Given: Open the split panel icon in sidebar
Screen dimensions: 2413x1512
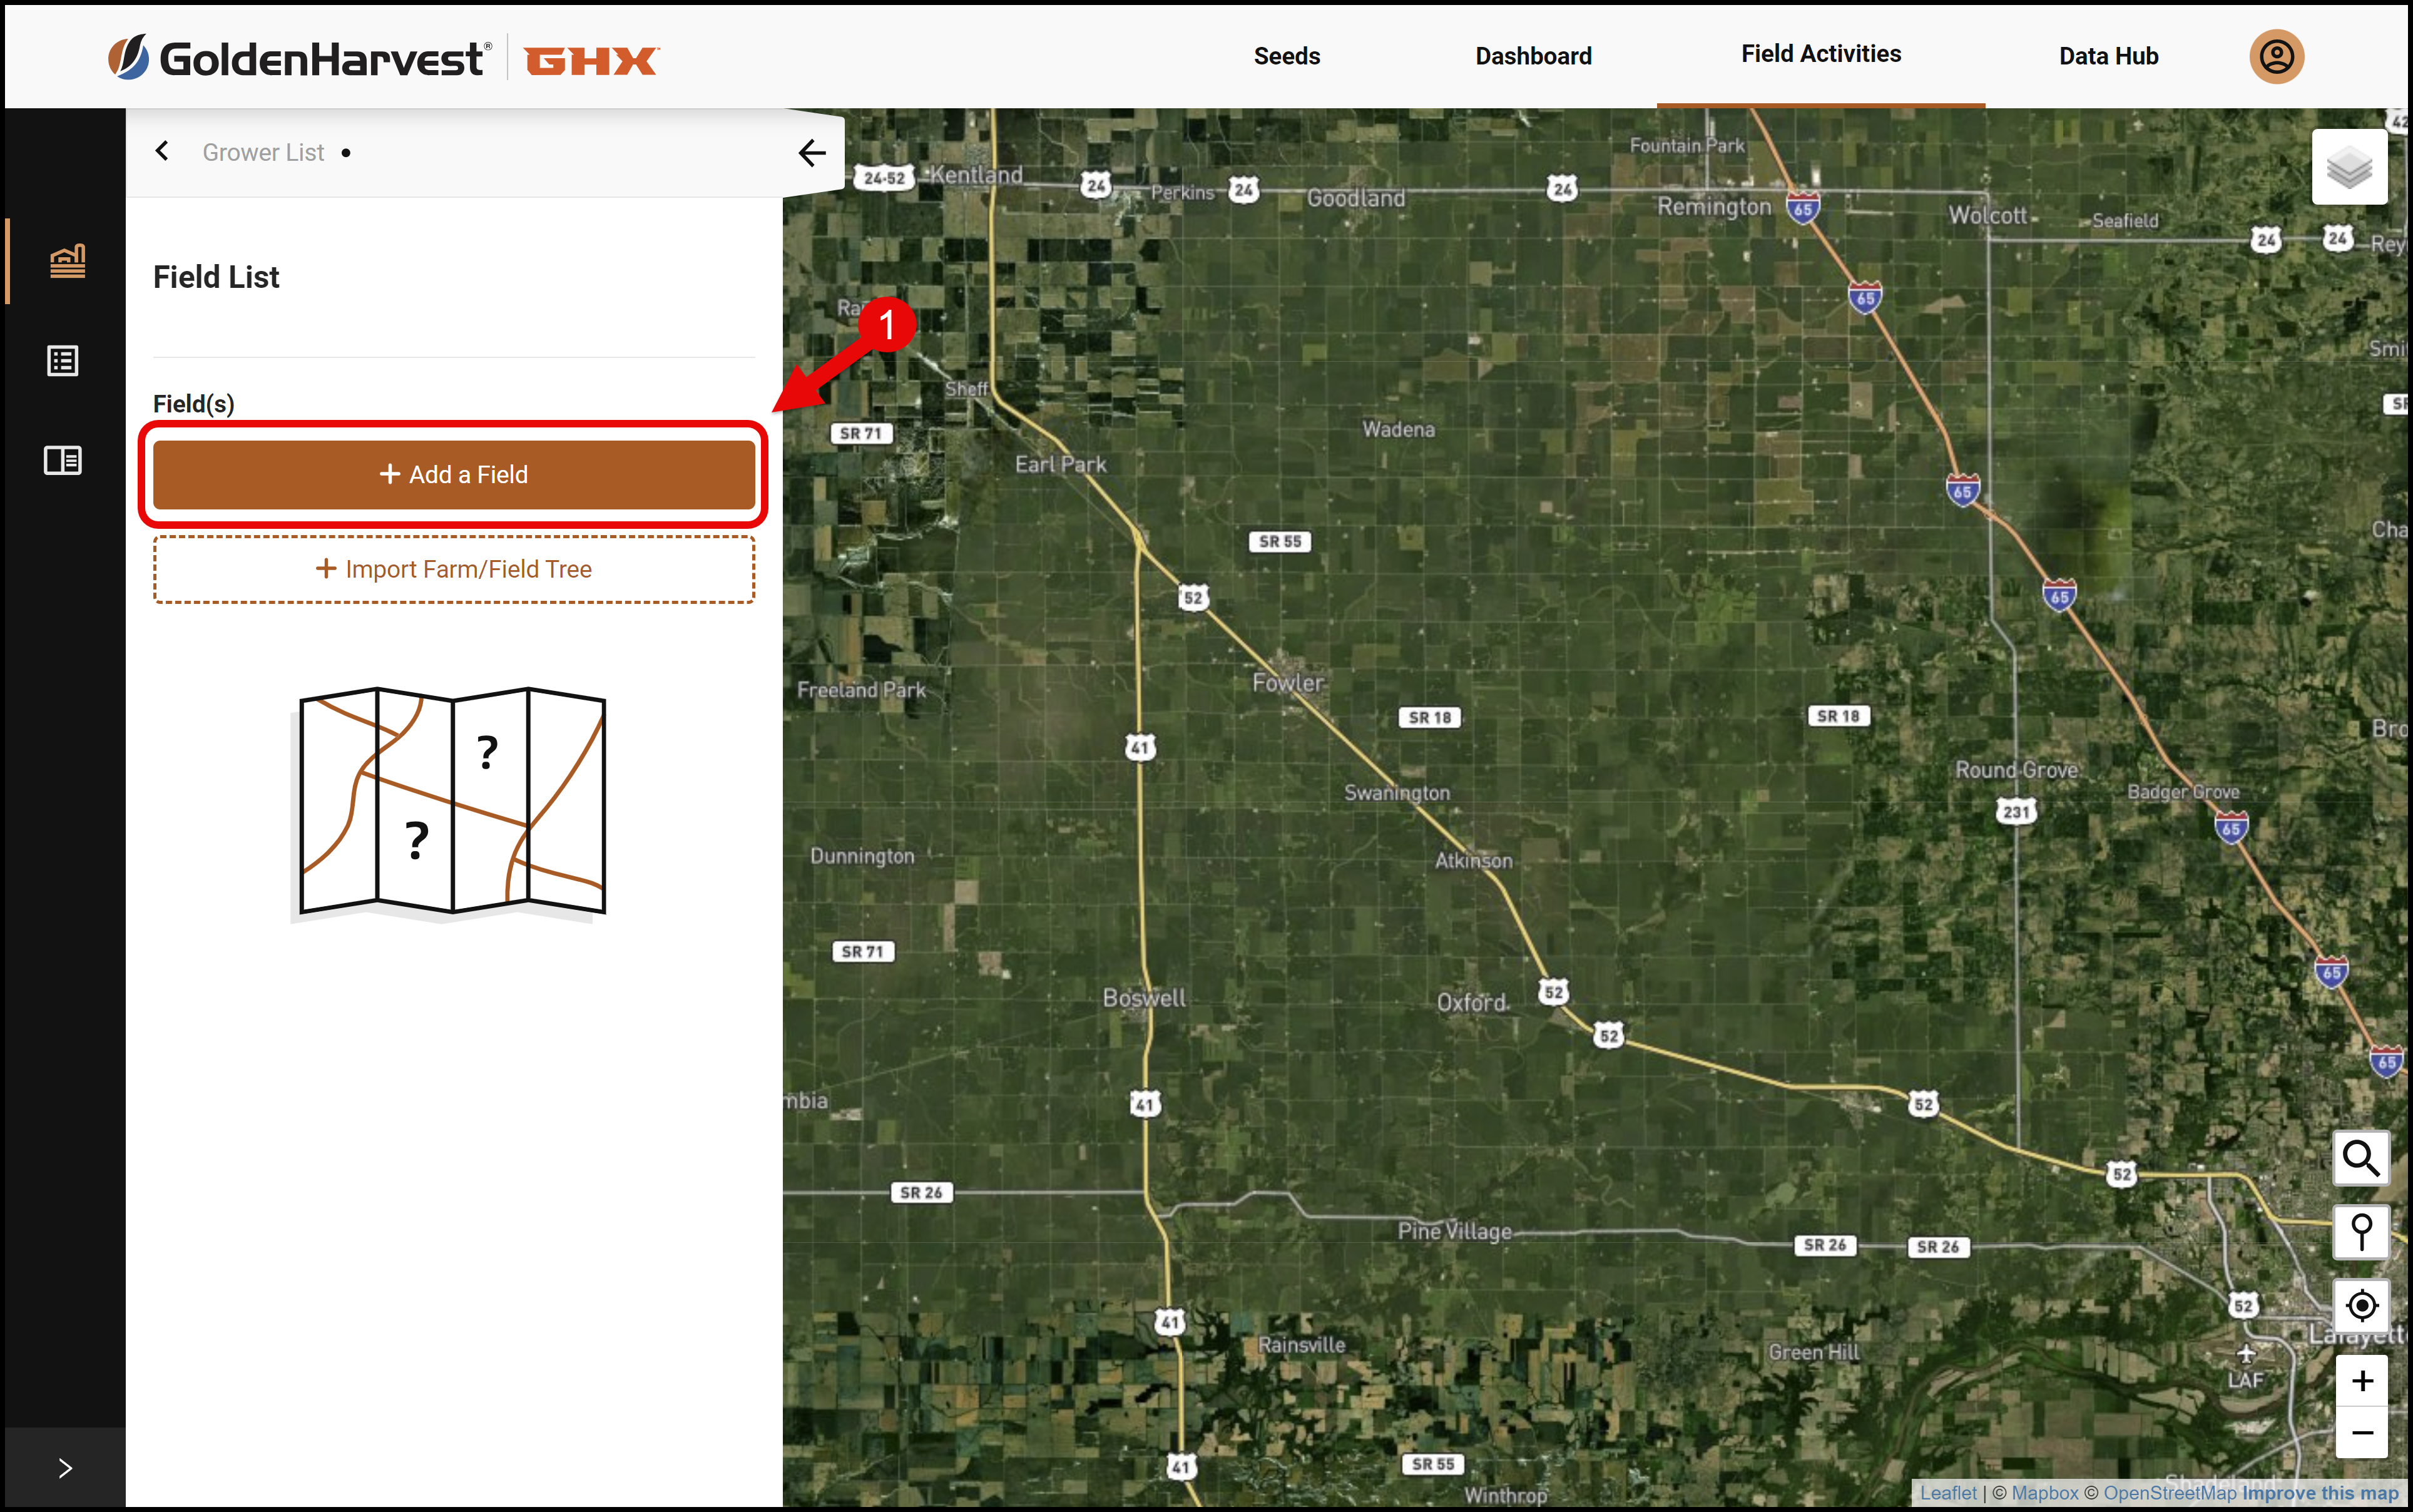Looking at the screenshot, I should point(63,460).
